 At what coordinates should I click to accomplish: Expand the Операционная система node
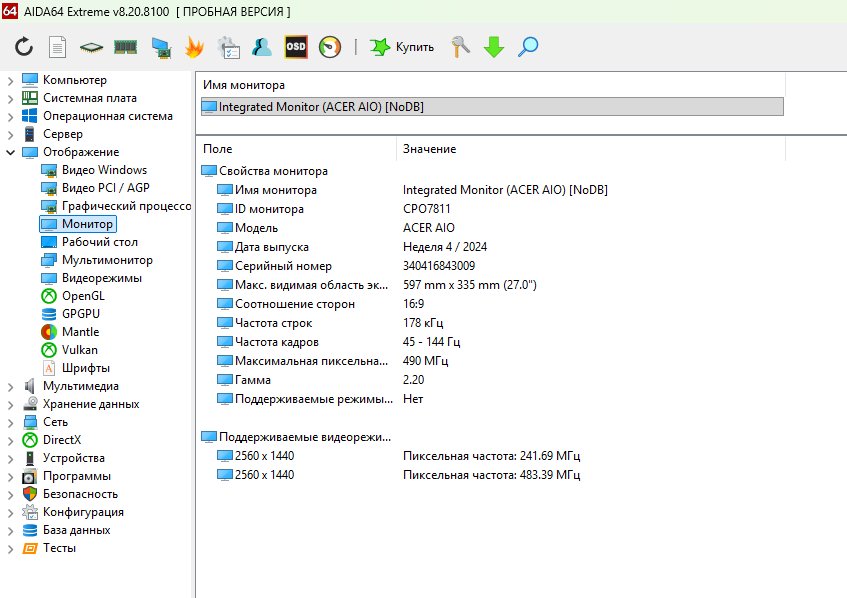pos(10,116)
